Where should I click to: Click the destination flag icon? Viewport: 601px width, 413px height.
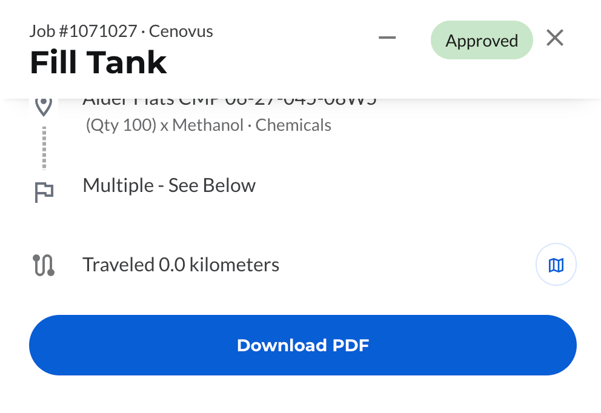click(44, 192)
